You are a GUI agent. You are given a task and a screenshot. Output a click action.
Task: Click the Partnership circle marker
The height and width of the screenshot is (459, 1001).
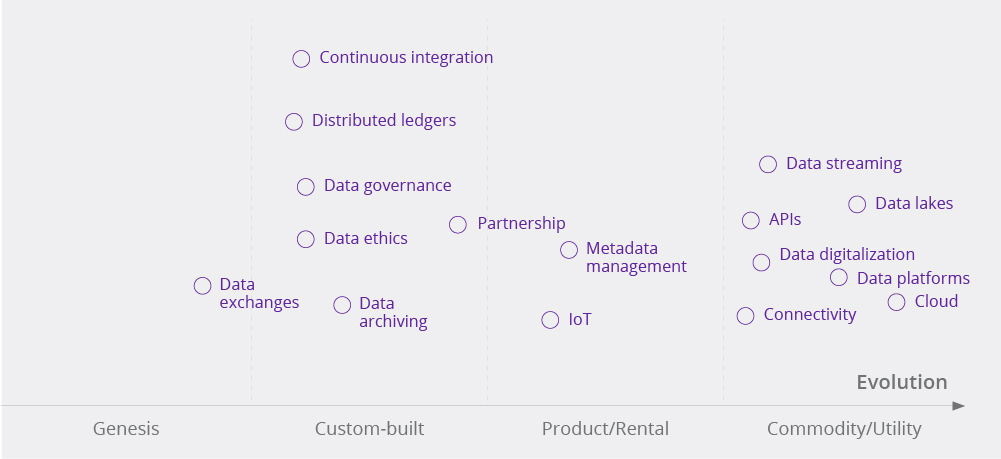tap(458, 225)
